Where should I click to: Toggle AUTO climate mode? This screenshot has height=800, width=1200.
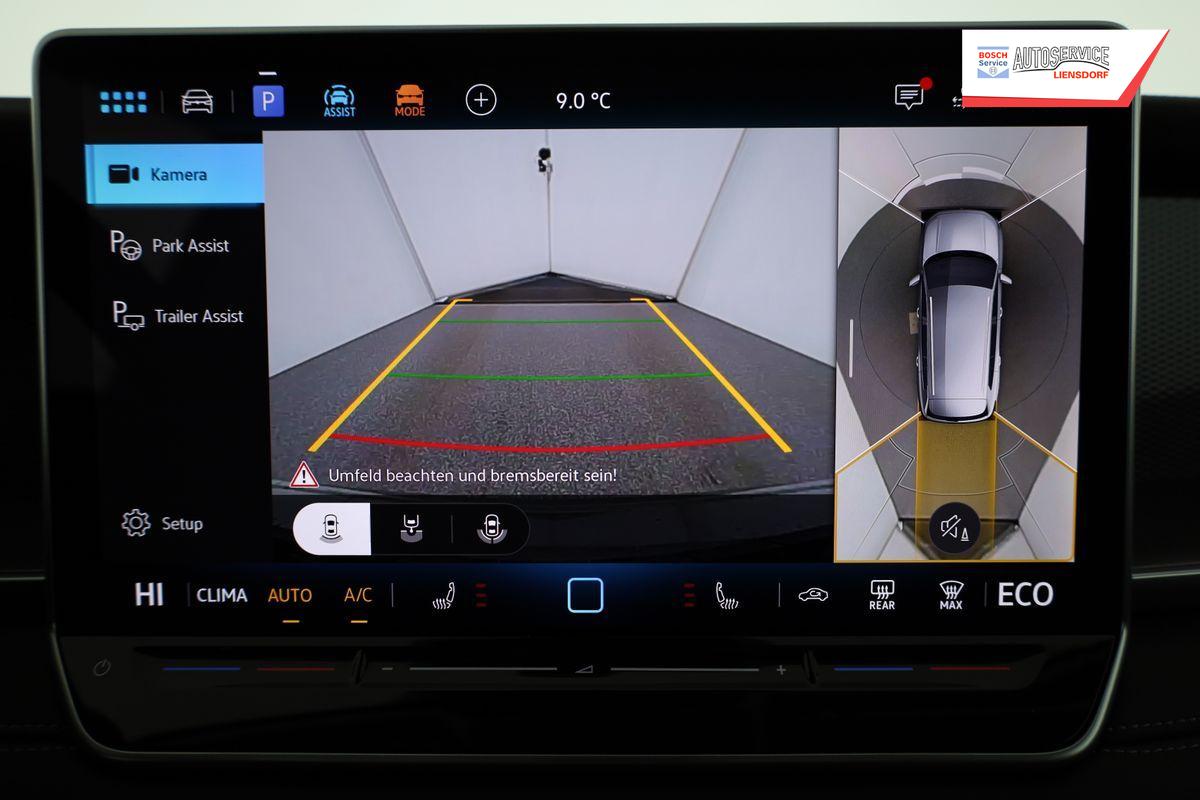click(289, 596)
